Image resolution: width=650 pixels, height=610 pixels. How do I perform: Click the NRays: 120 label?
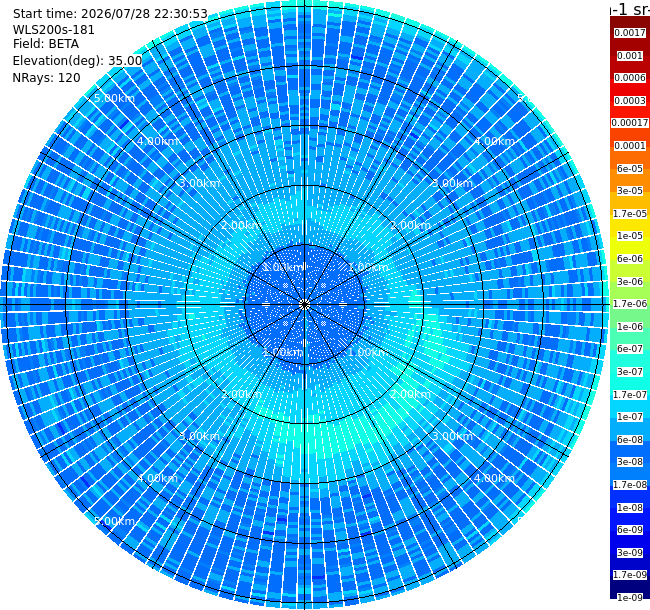click(x=46, y=77)
